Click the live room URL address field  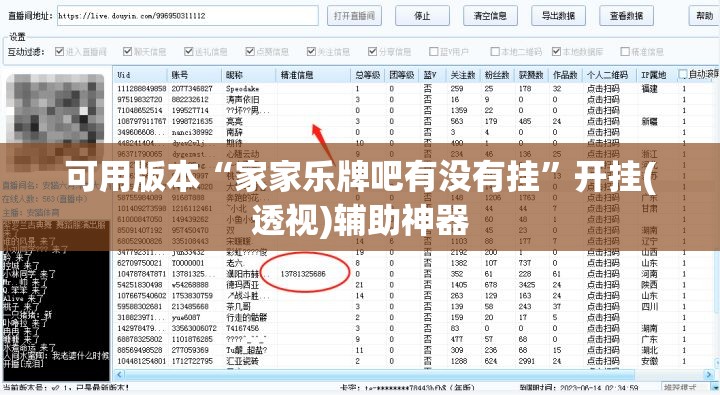pyautogui.click(x=187, y=16)
